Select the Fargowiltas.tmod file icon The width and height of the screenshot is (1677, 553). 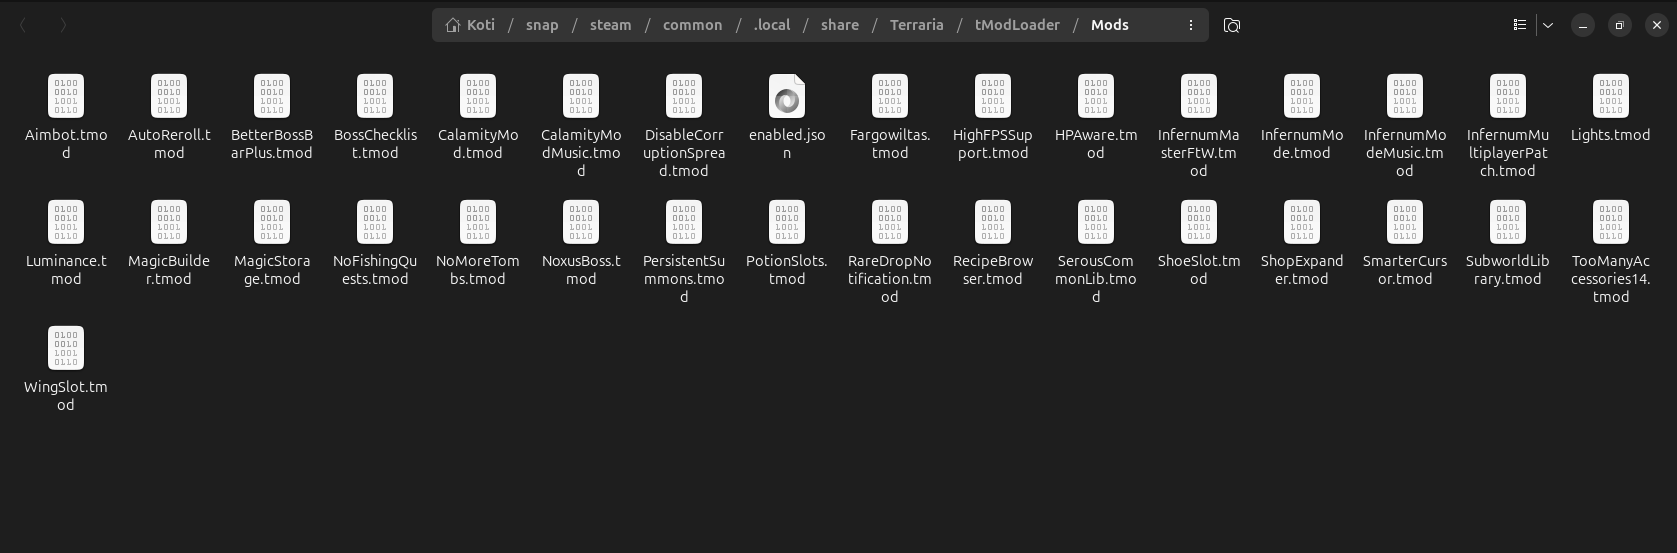tap(890, 96)
